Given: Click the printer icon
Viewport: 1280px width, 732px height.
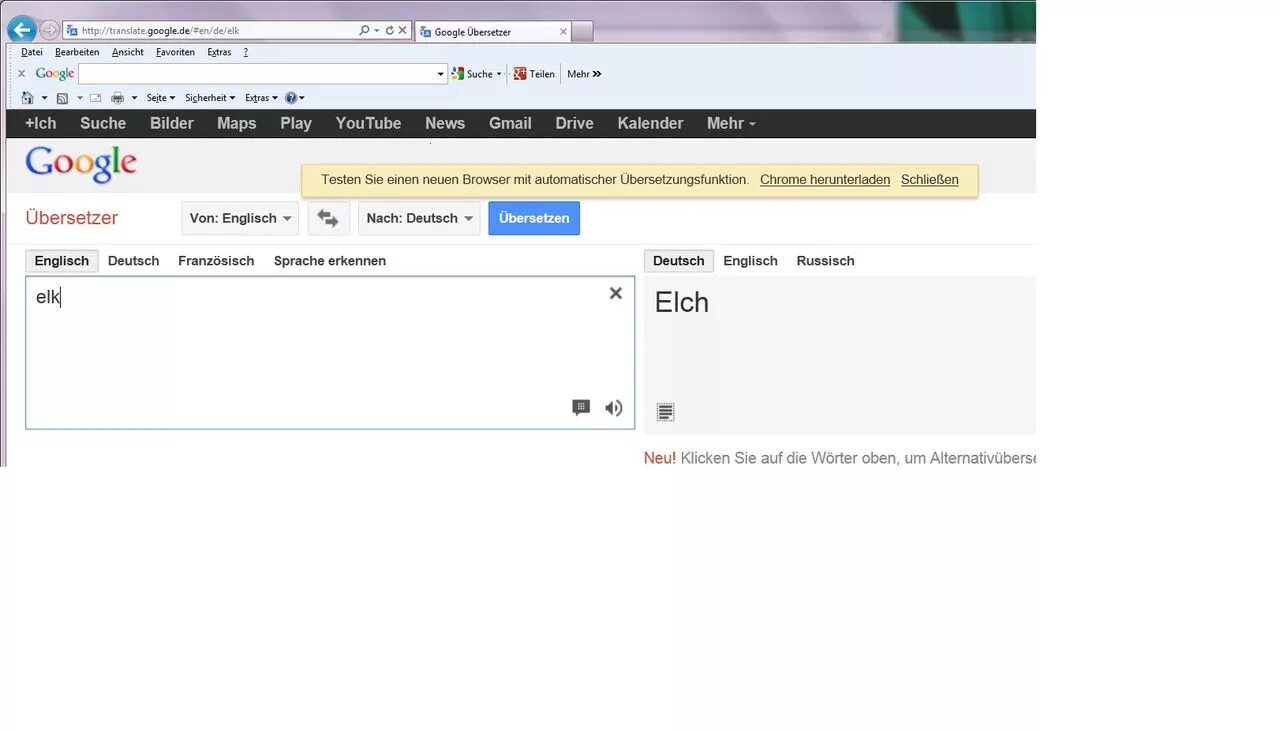Looking at the screenshot, I should point(118,98).
